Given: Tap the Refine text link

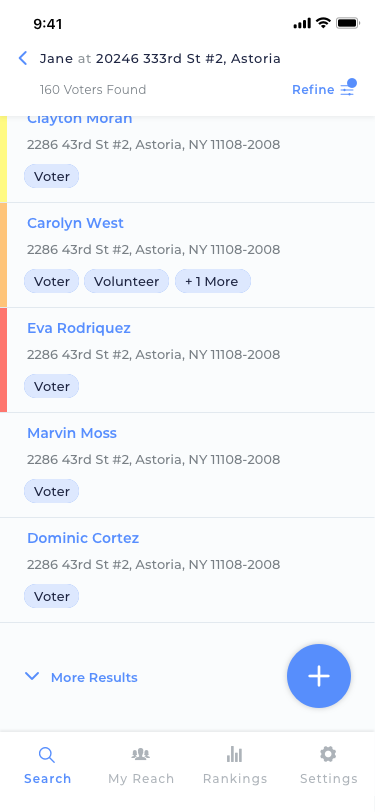Looking at the screenshot, I should [x=313, y=90].
